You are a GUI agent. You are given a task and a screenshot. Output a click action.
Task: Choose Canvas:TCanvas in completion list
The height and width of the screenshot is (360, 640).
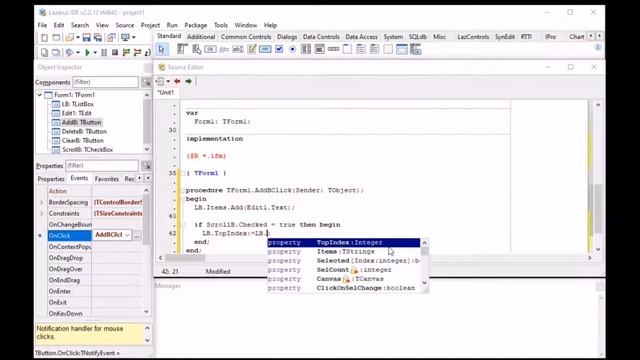tap(344, 279)
